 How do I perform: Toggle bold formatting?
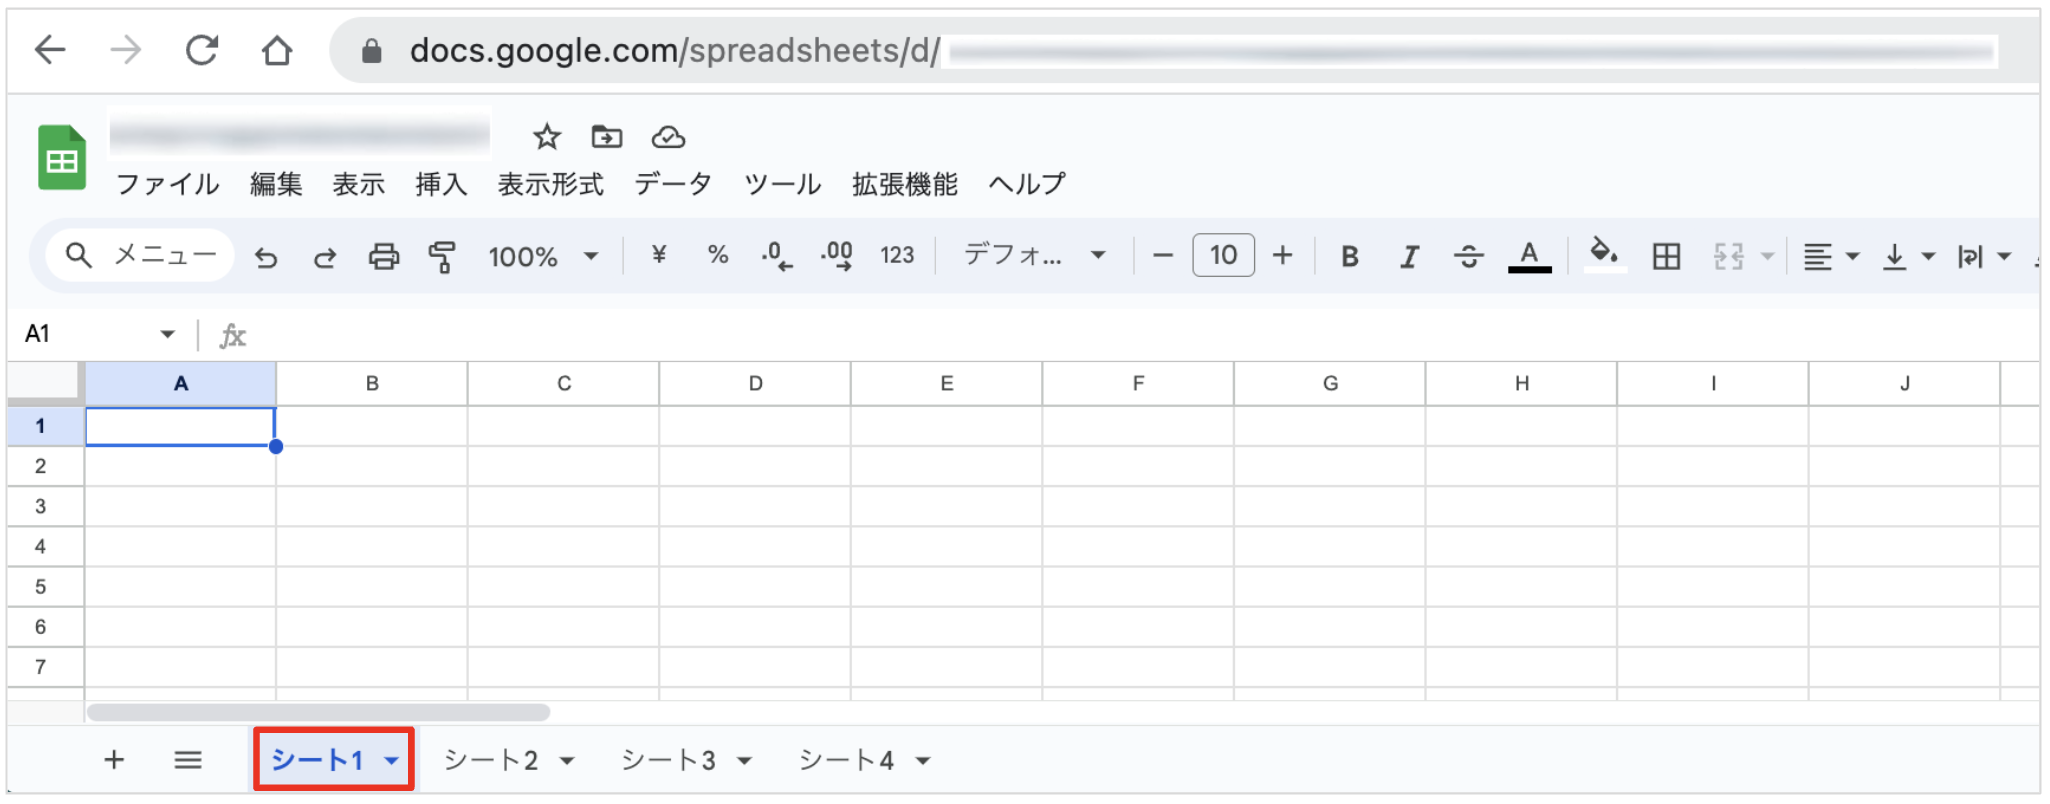coord(1349,257)
